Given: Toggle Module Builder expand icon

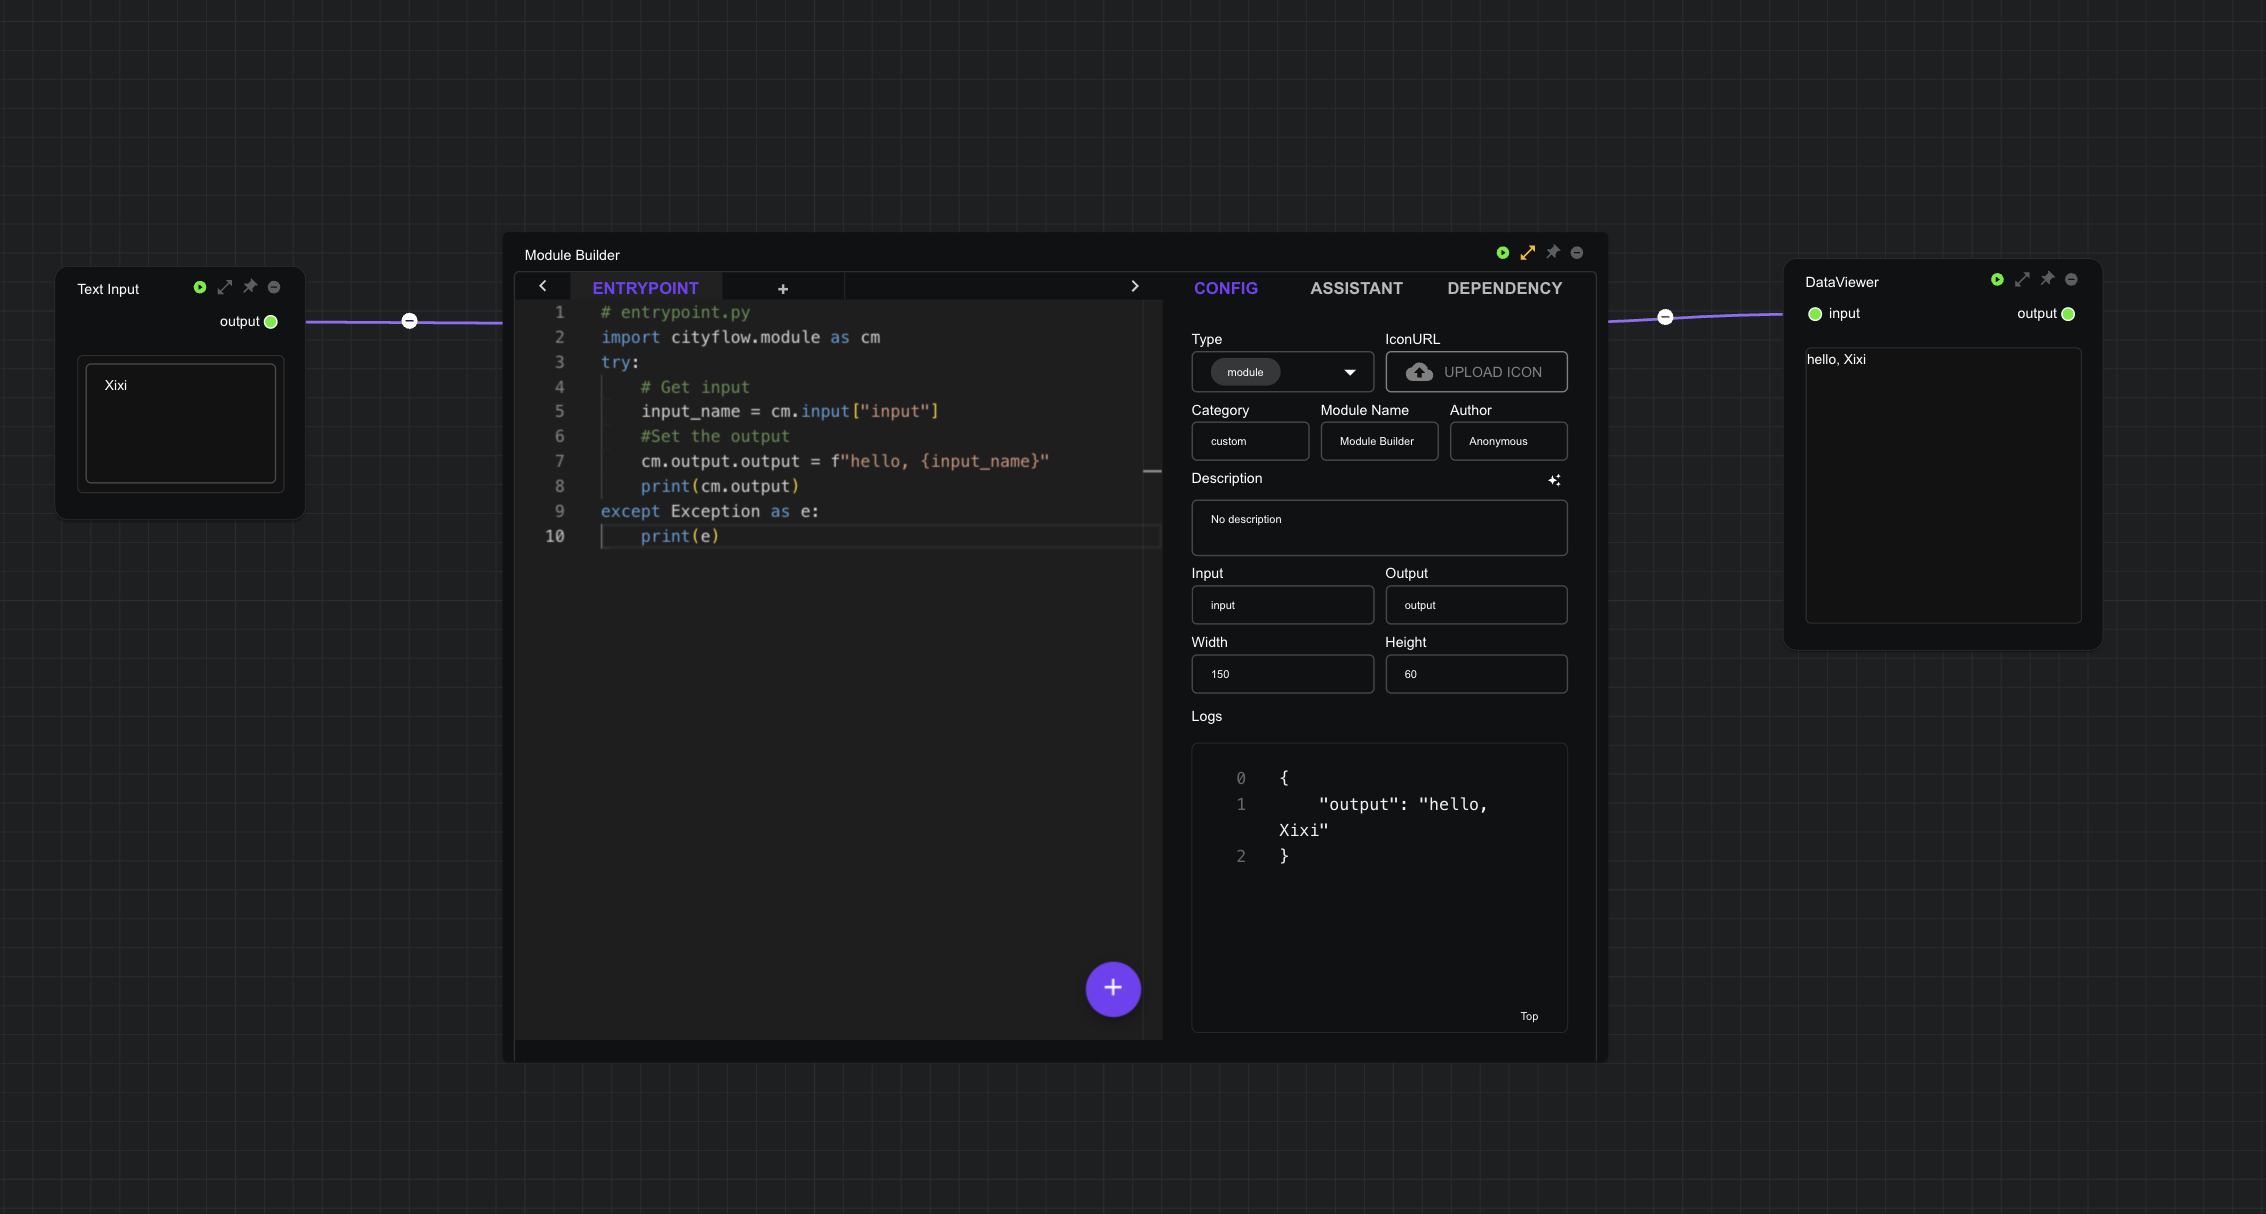Looking at the screenshot, I should (x=1528, y=253).
